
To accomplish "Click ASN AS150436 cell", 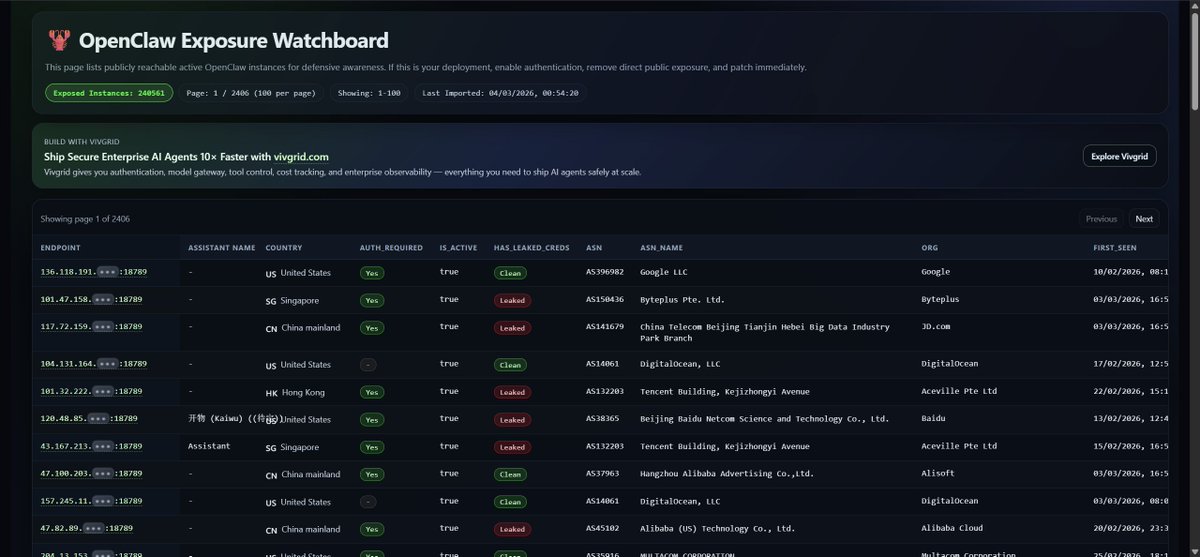I will click(605, 299).
